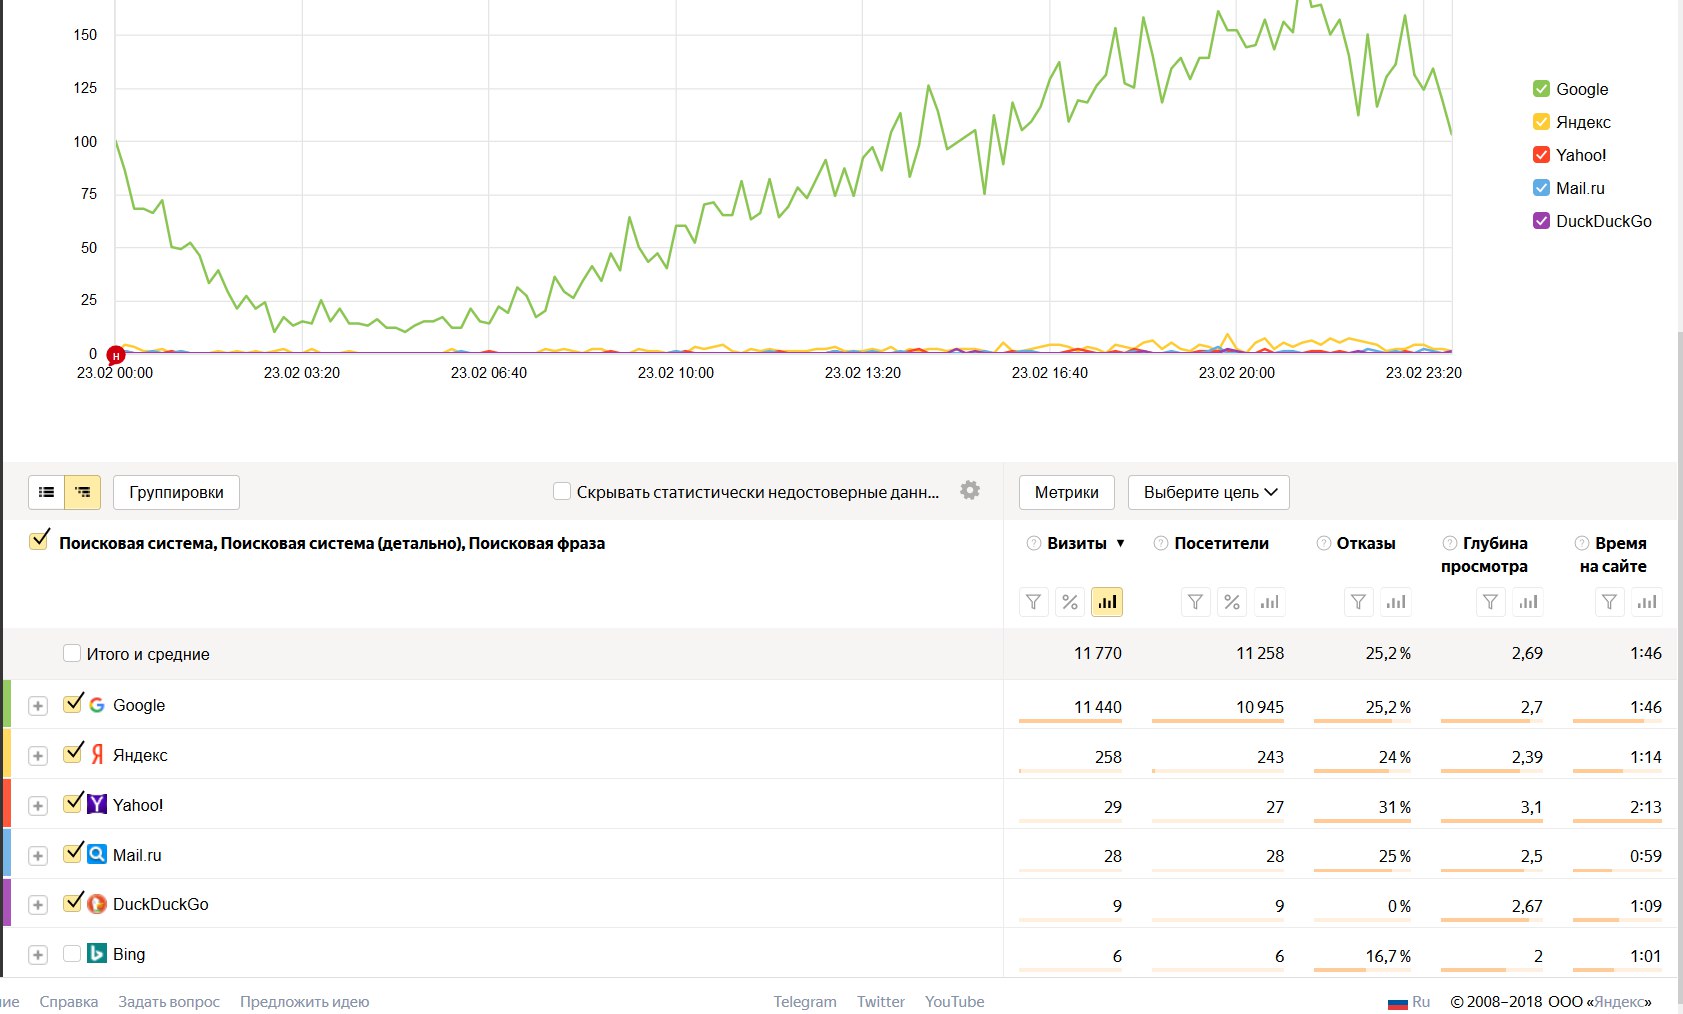The width and height of the screenshot is (1683, 1014).
Task: Toggle hide statistically unreliable data checkbox
Action: (562, 491)
